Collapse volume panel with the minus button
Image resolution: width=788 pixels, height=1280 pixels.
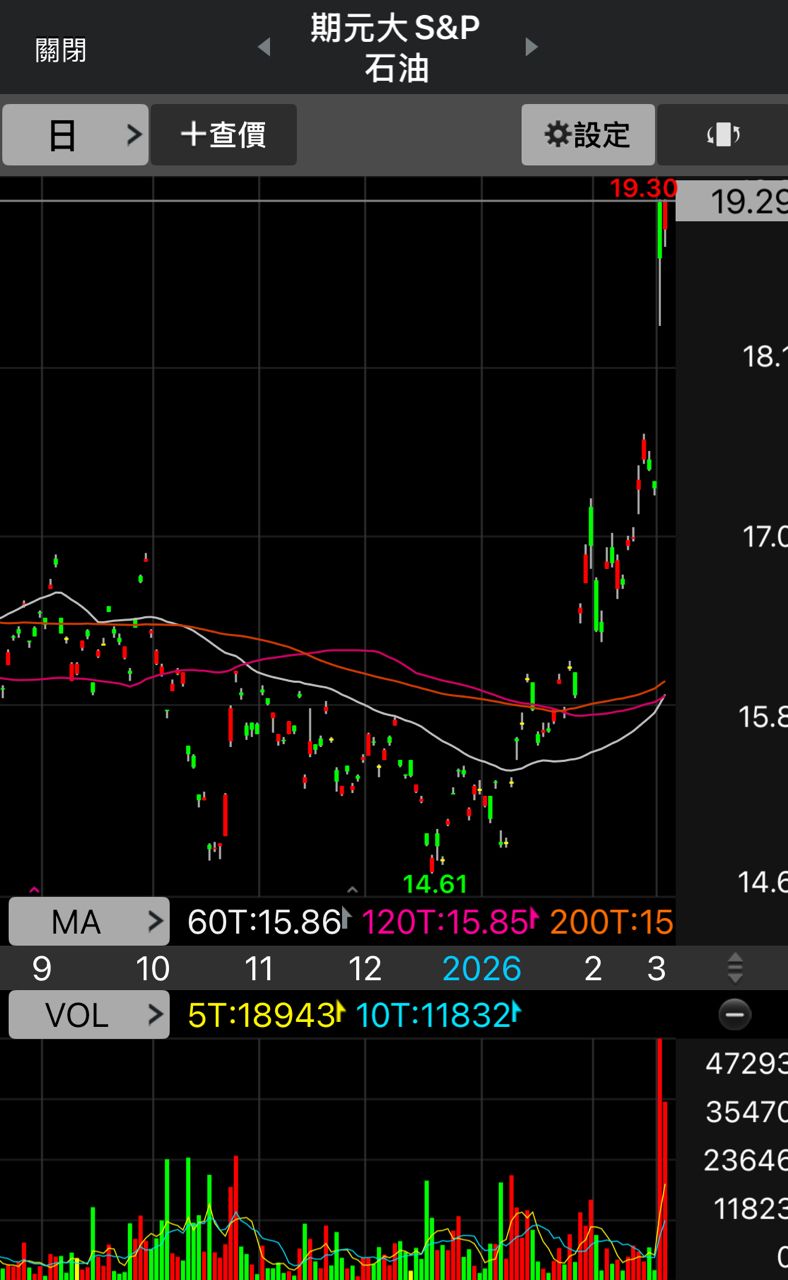735,1015
